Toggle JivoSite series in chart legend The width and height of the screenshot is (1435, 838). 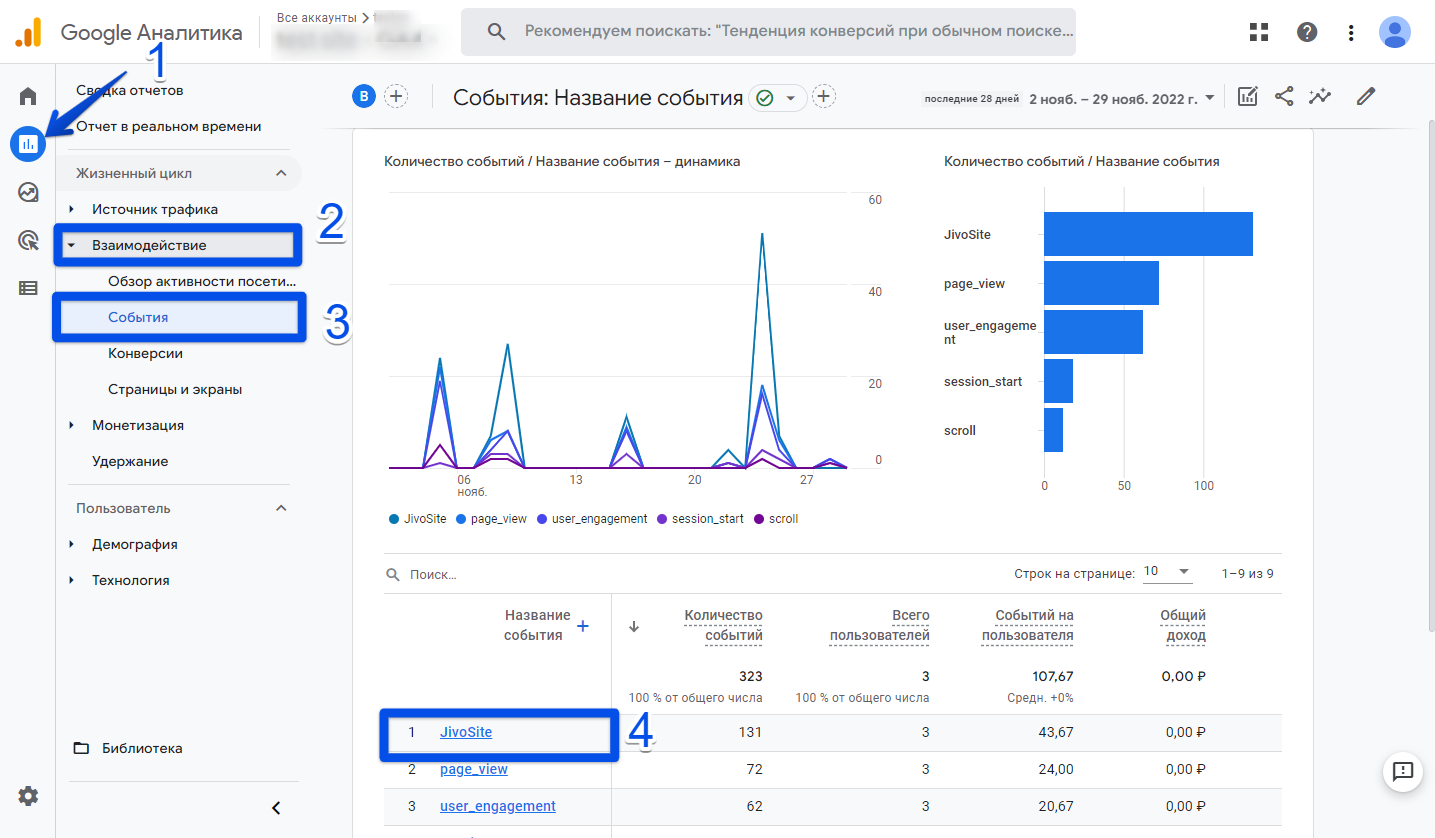418,519
